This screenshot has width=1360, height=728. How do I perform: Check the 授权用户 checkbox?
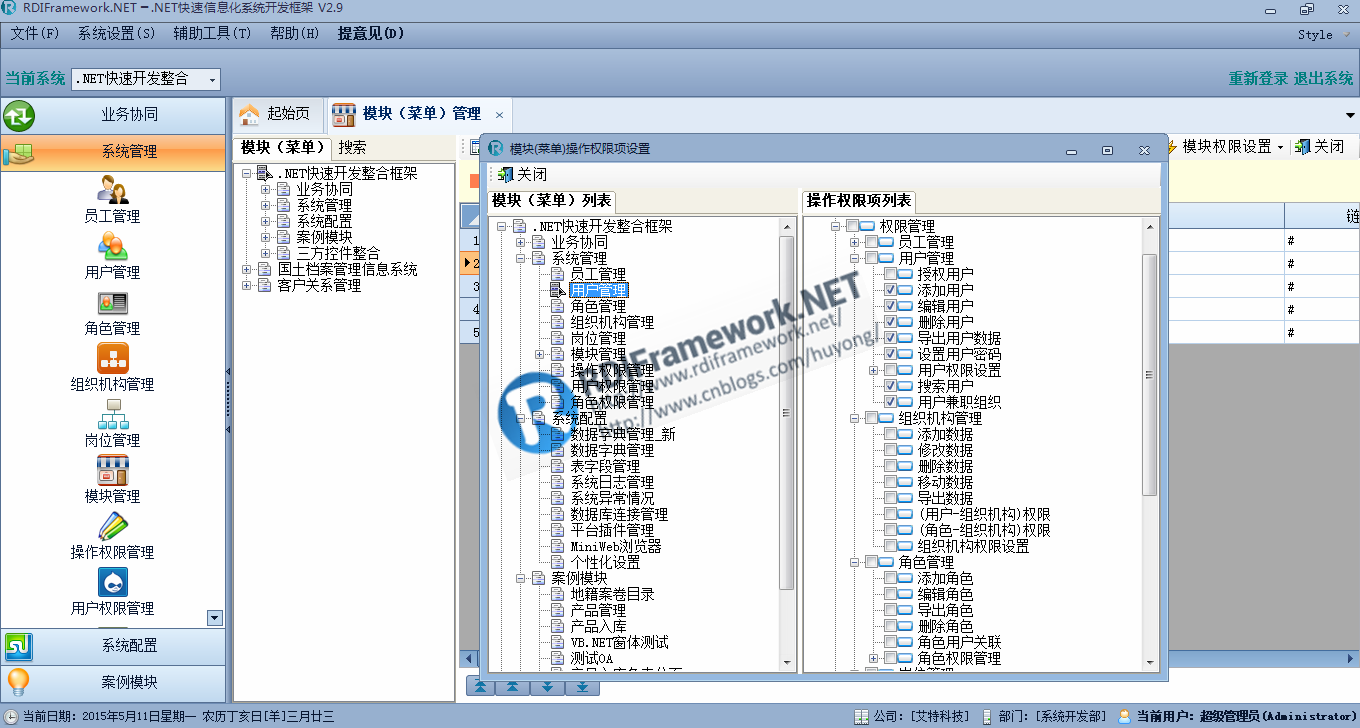891,274
